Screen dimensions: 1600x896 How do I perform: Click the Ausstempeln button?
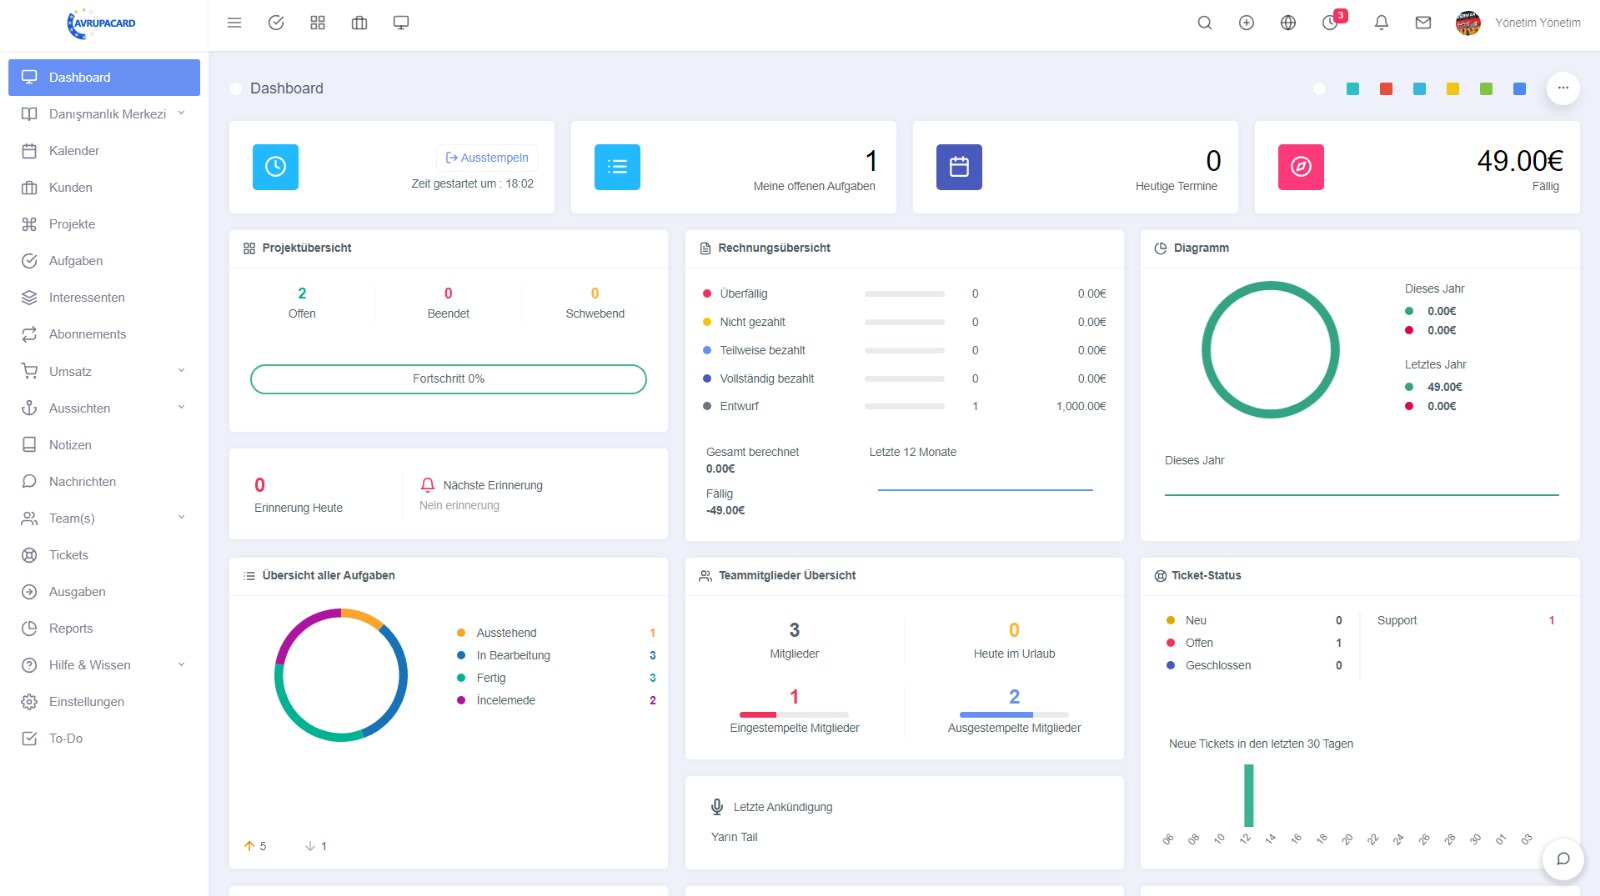[x=487, y=158]
